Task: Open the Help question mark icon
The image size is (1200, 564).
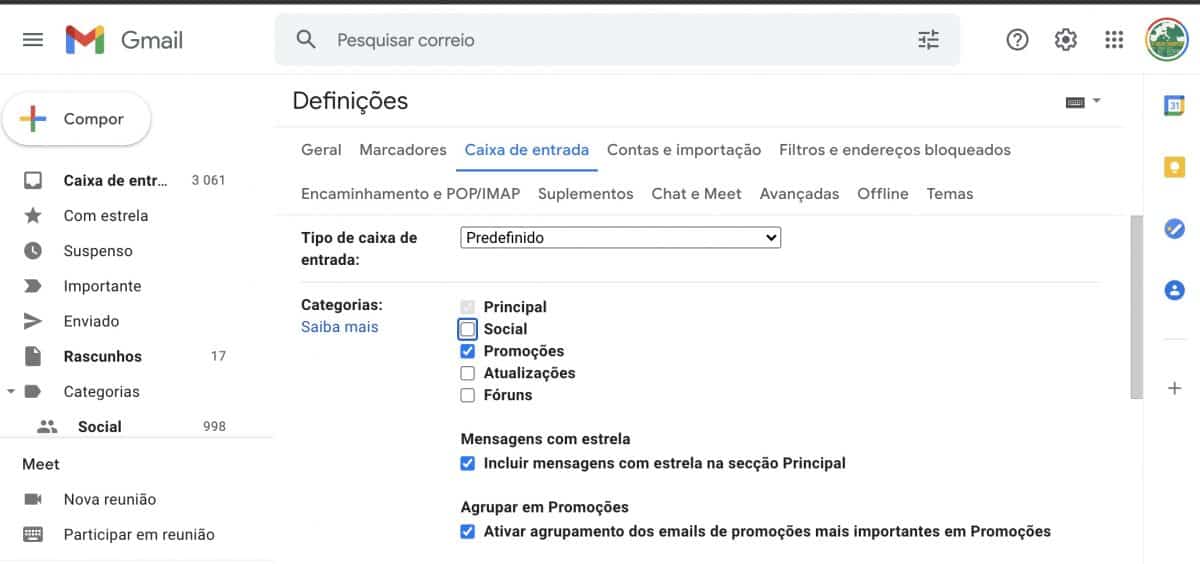Action: coord(1017,40)
